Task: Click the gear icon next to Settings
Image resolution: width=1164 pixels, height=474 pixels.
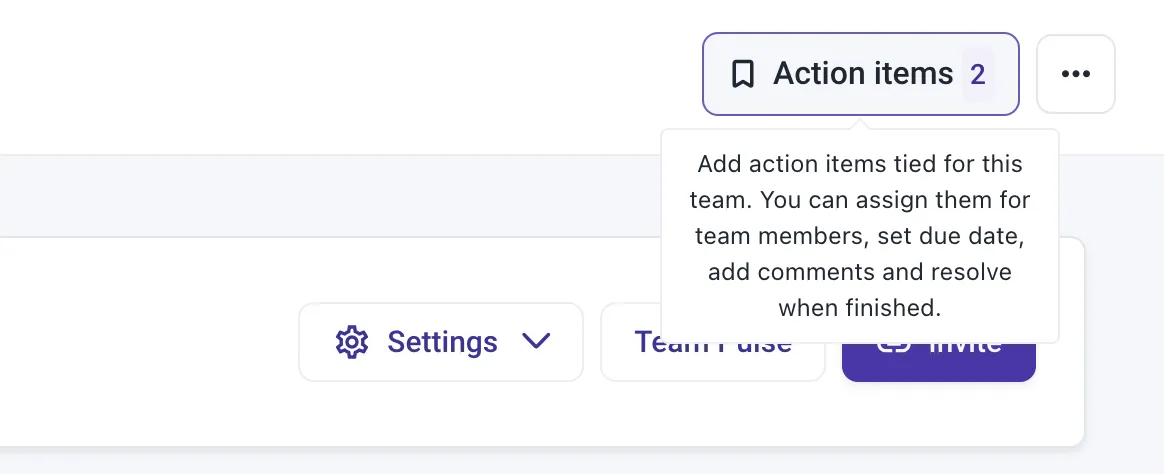Action: tap(351, 342)
